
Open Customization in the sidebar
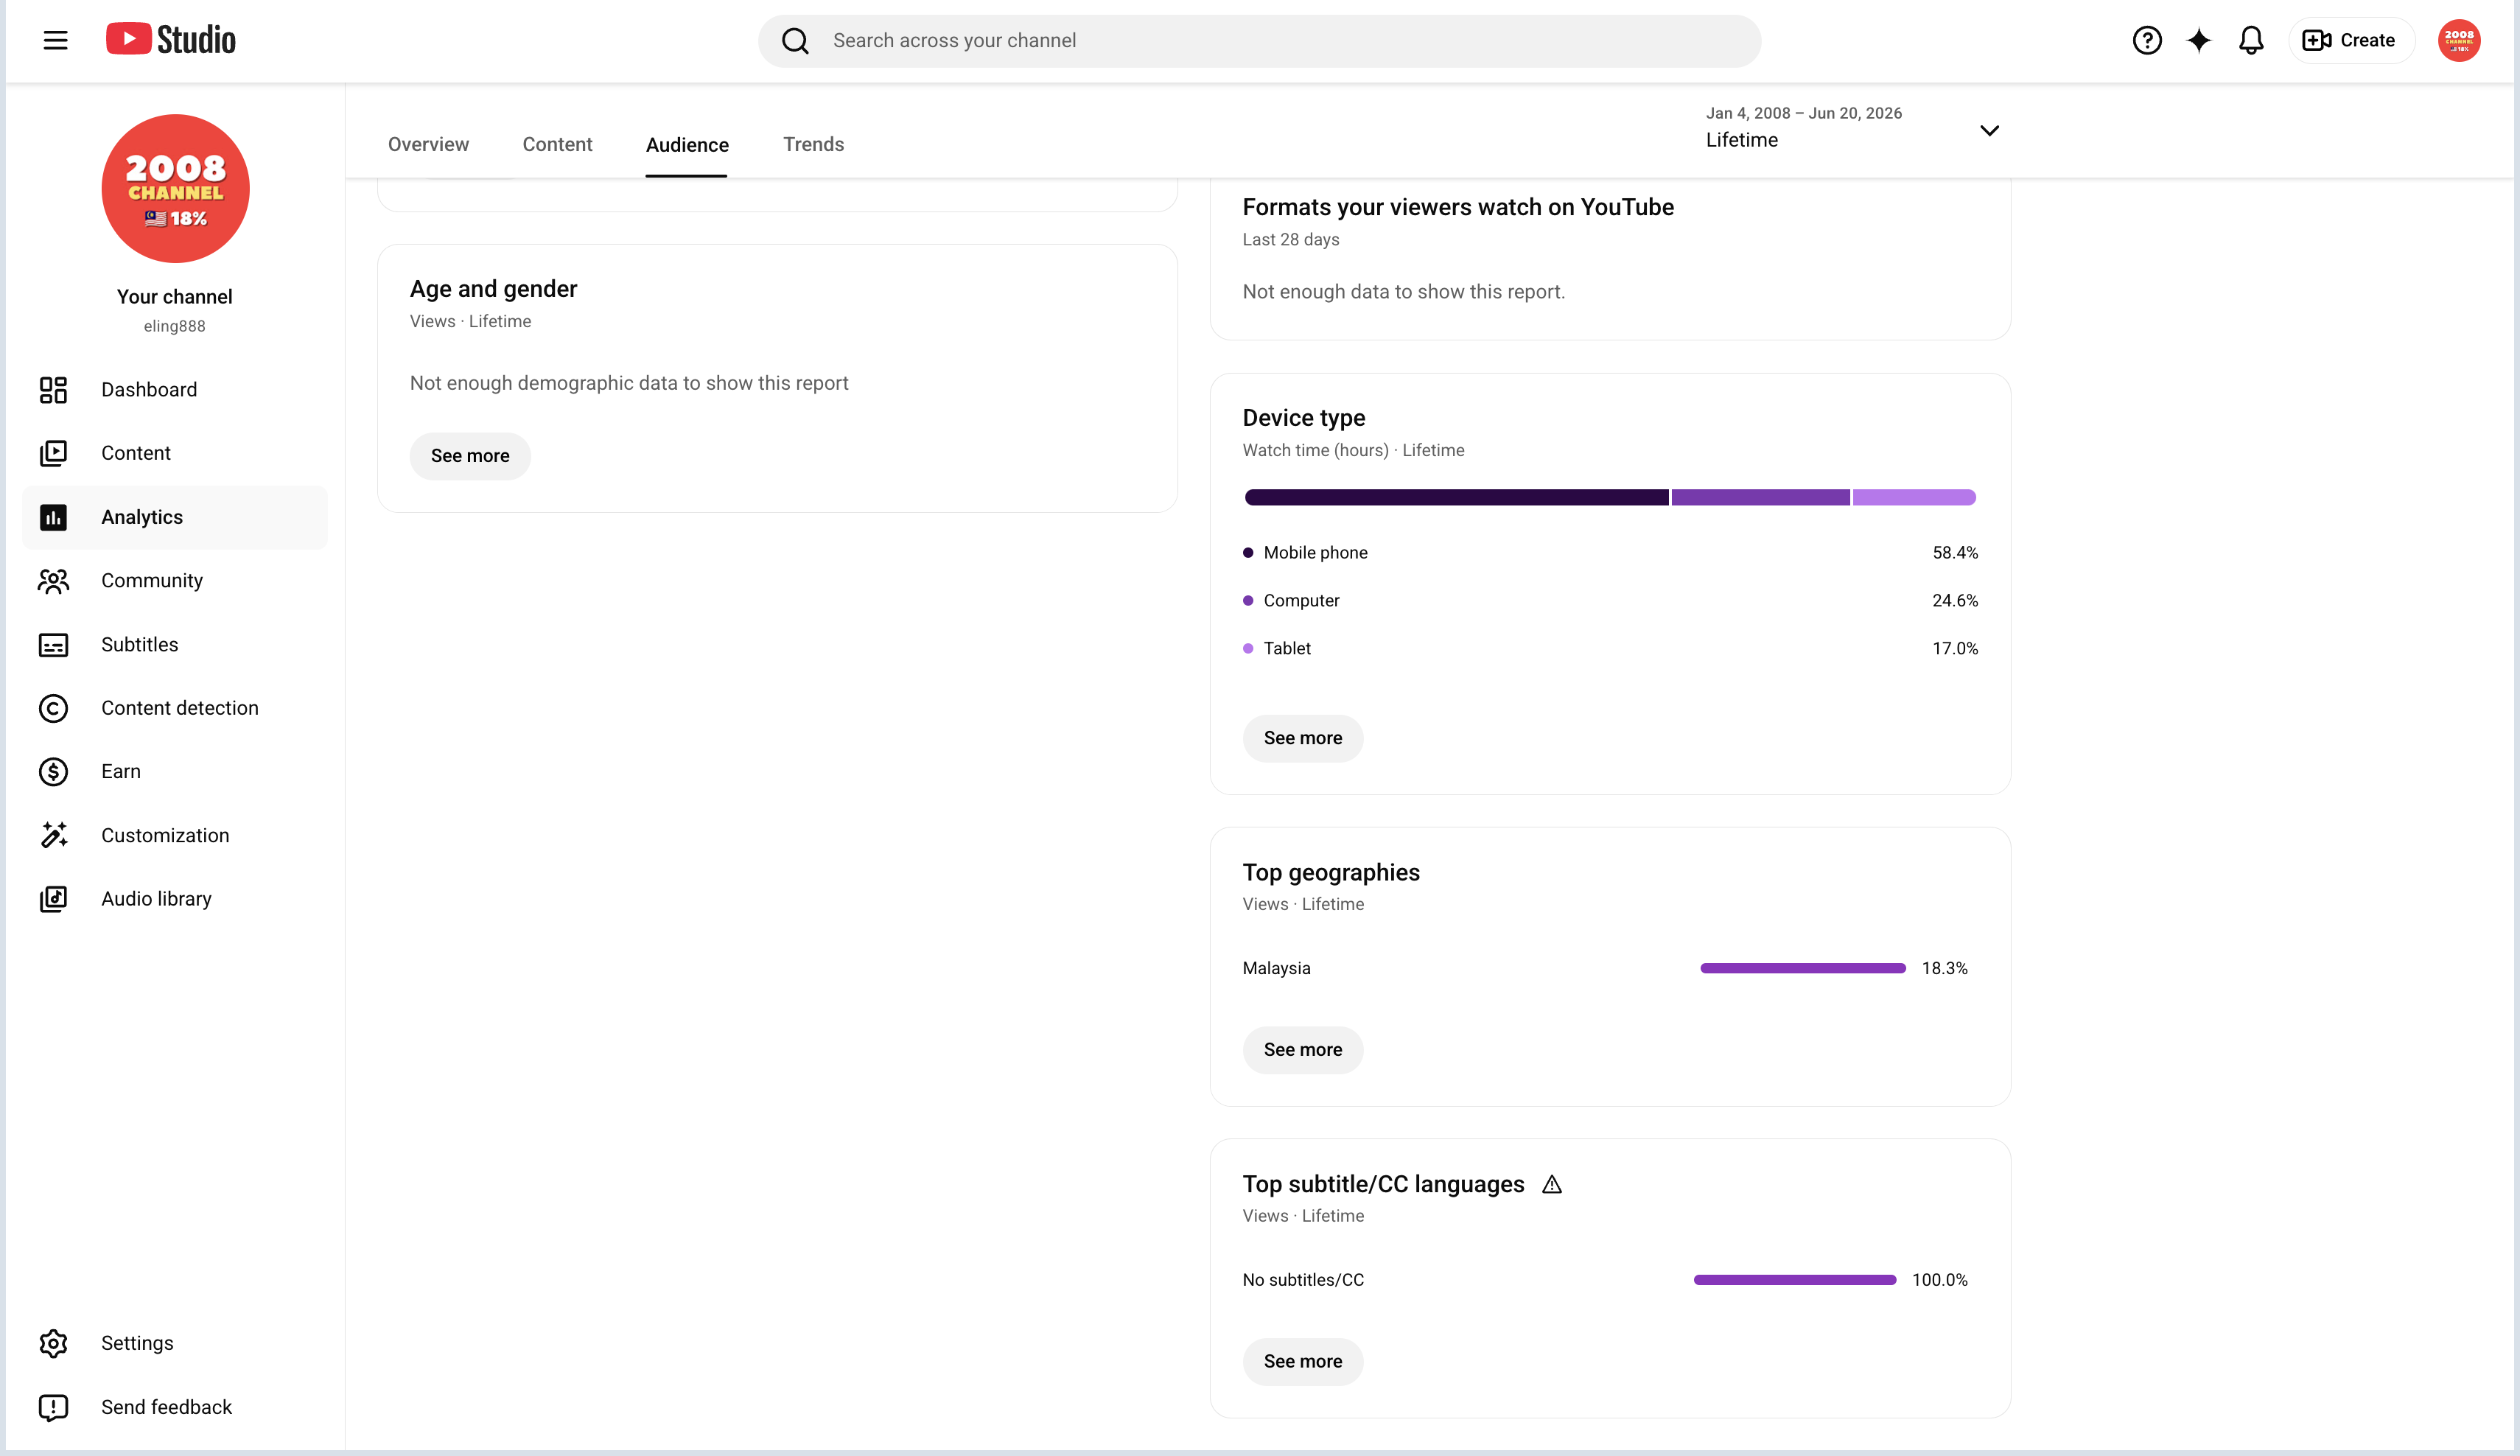[x=175, y=835]
